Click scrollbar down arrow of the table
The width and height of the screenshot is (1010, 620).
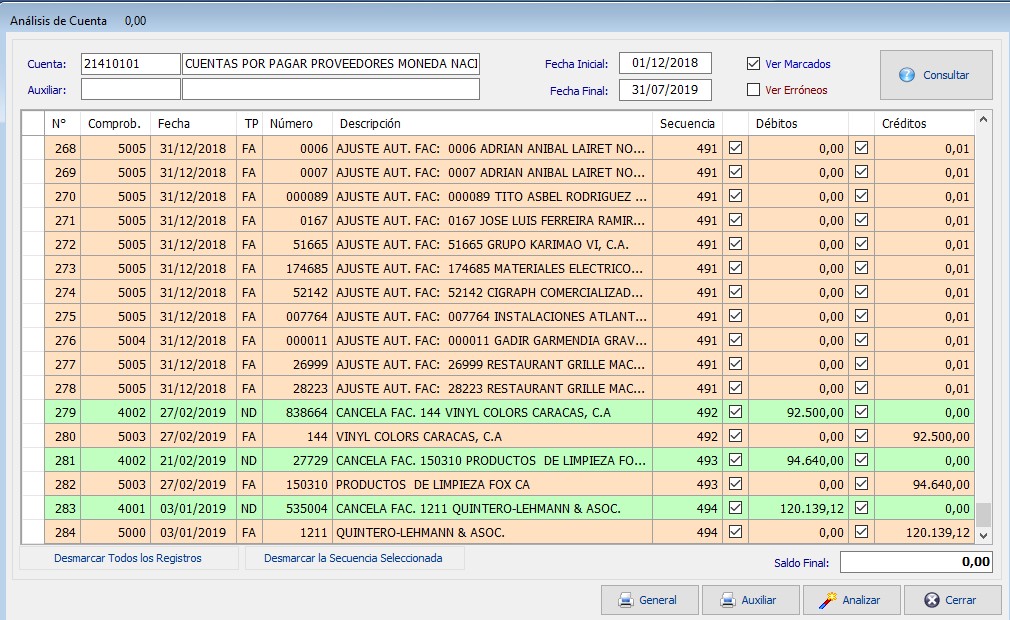coord(983,535)
